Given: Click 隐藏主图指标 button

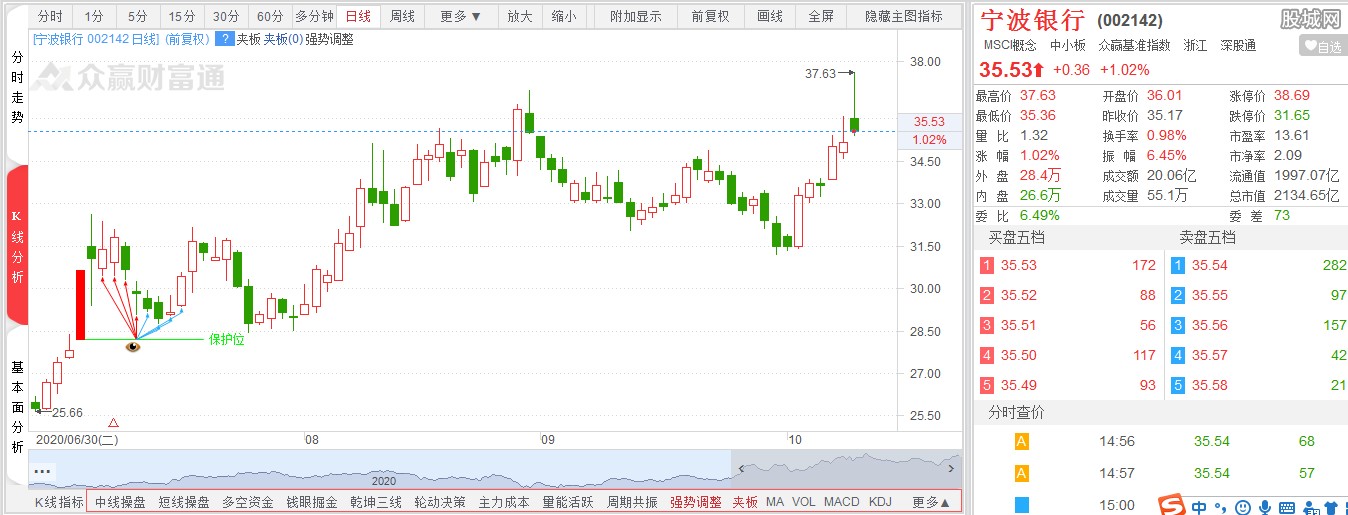Looking at the screenshot, I should tap(903, 17).
